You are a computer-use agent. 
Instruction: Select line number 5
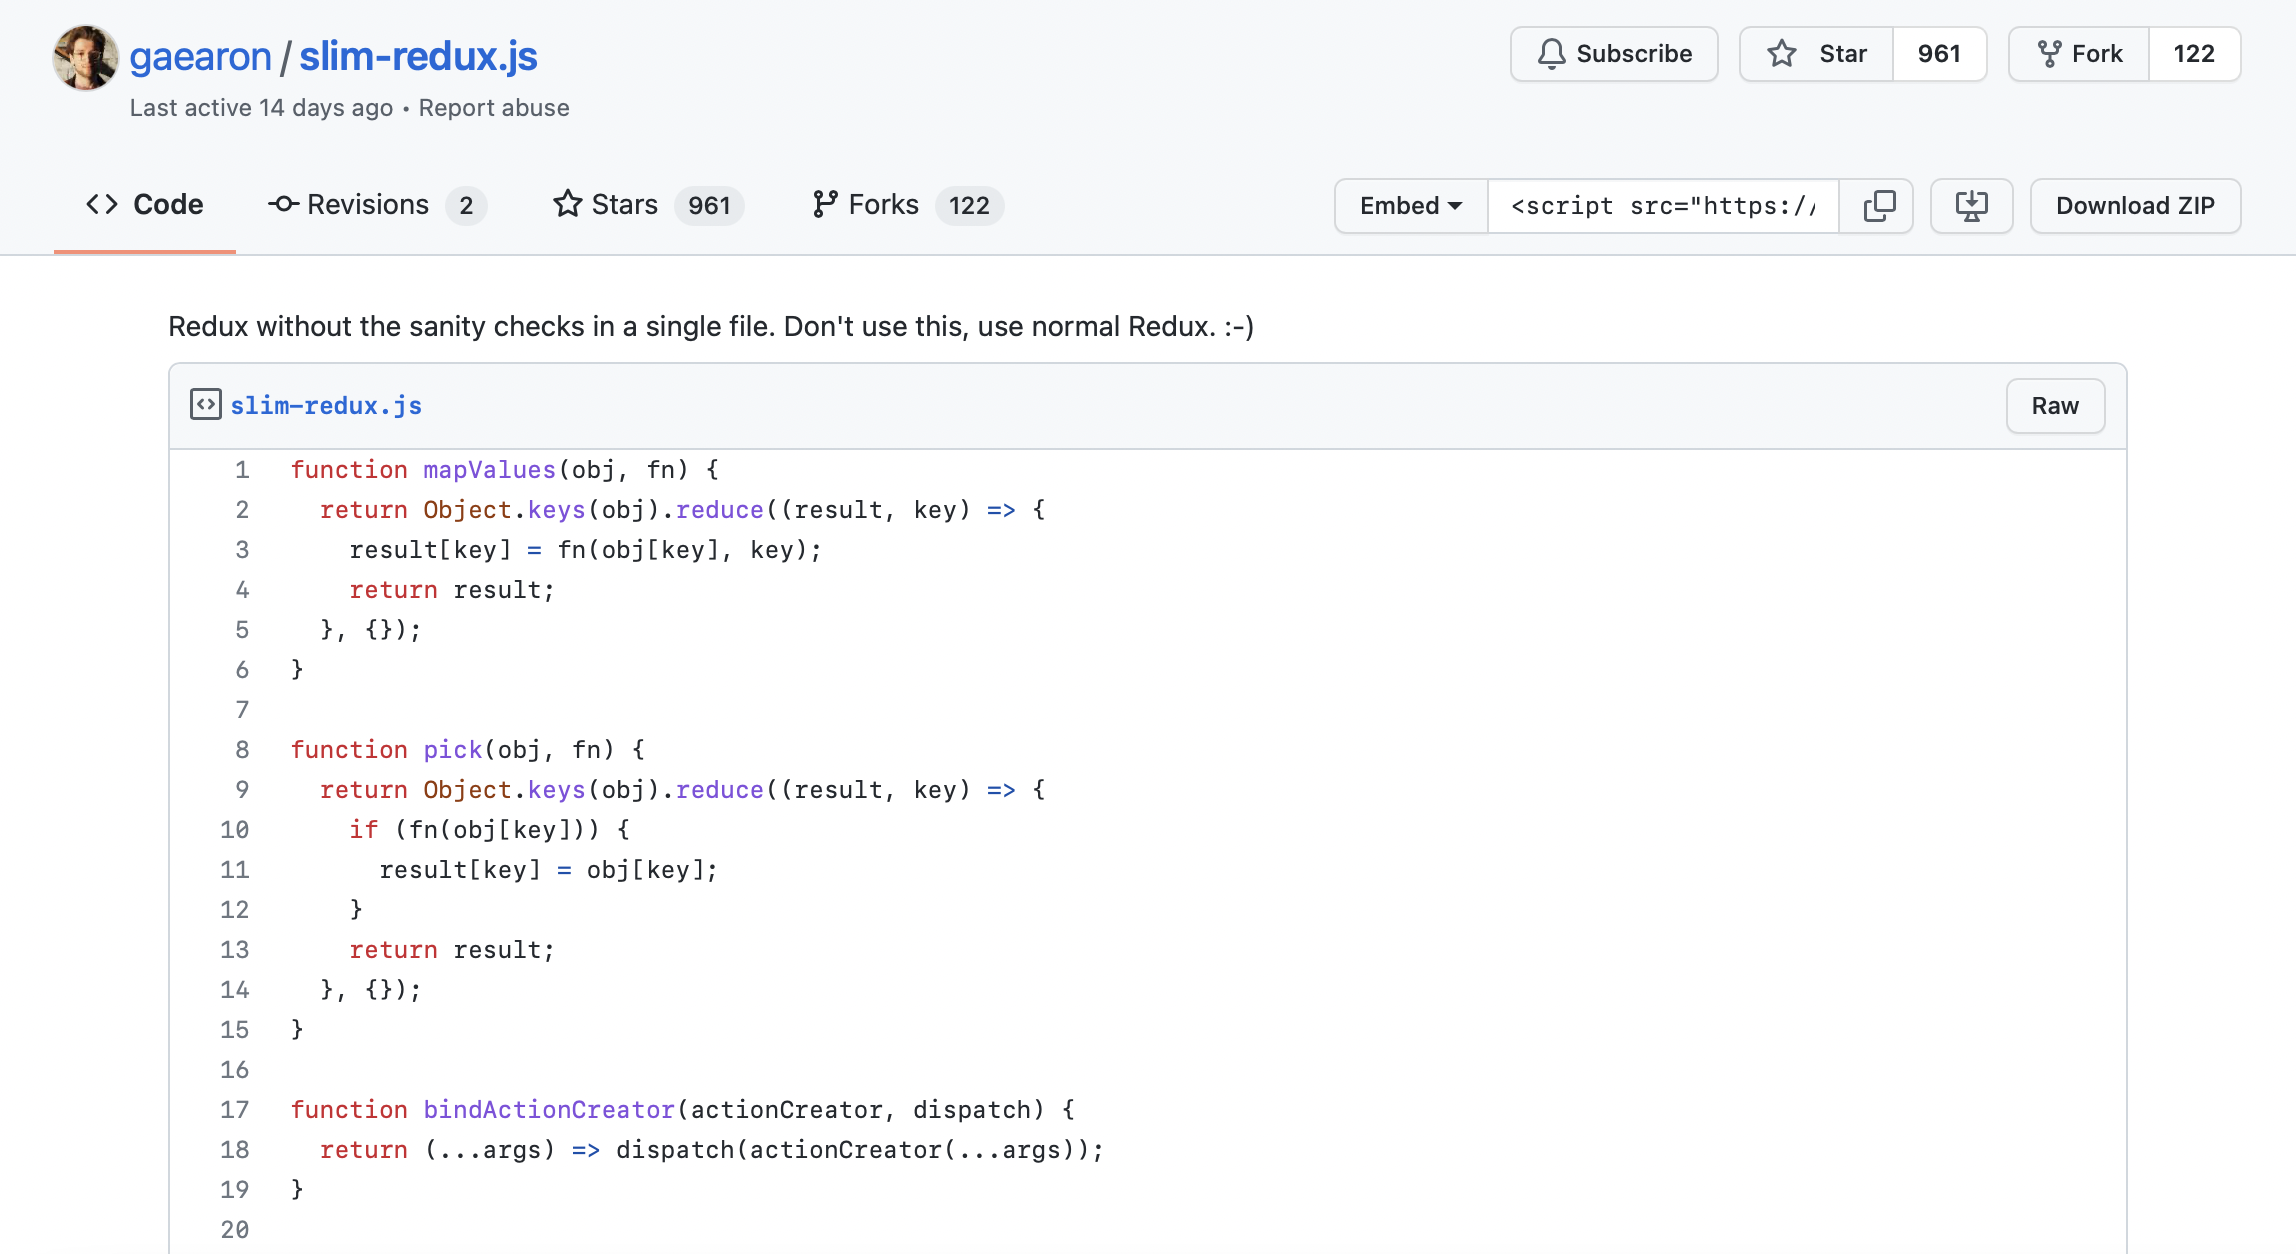tap(242, 630)
